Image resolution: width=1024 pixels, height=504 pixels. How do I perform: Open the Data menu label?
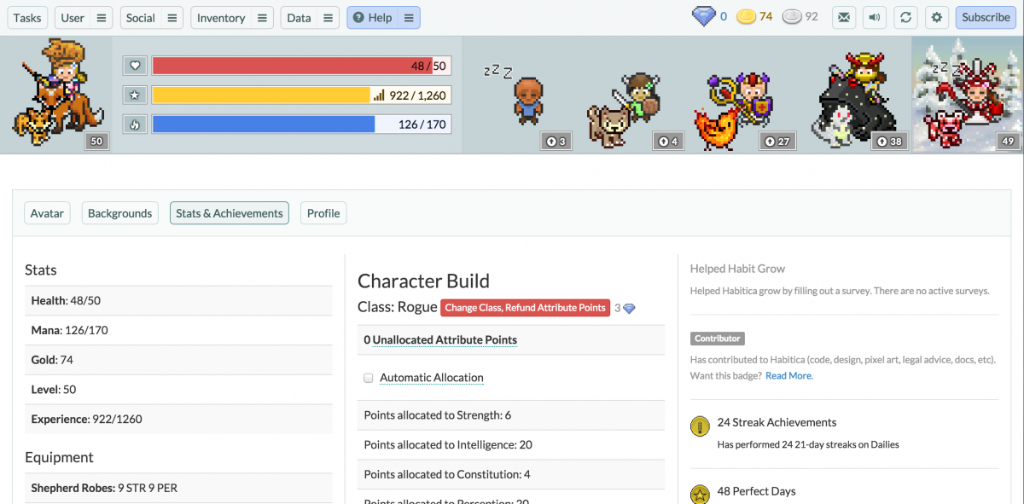[299, 18]
